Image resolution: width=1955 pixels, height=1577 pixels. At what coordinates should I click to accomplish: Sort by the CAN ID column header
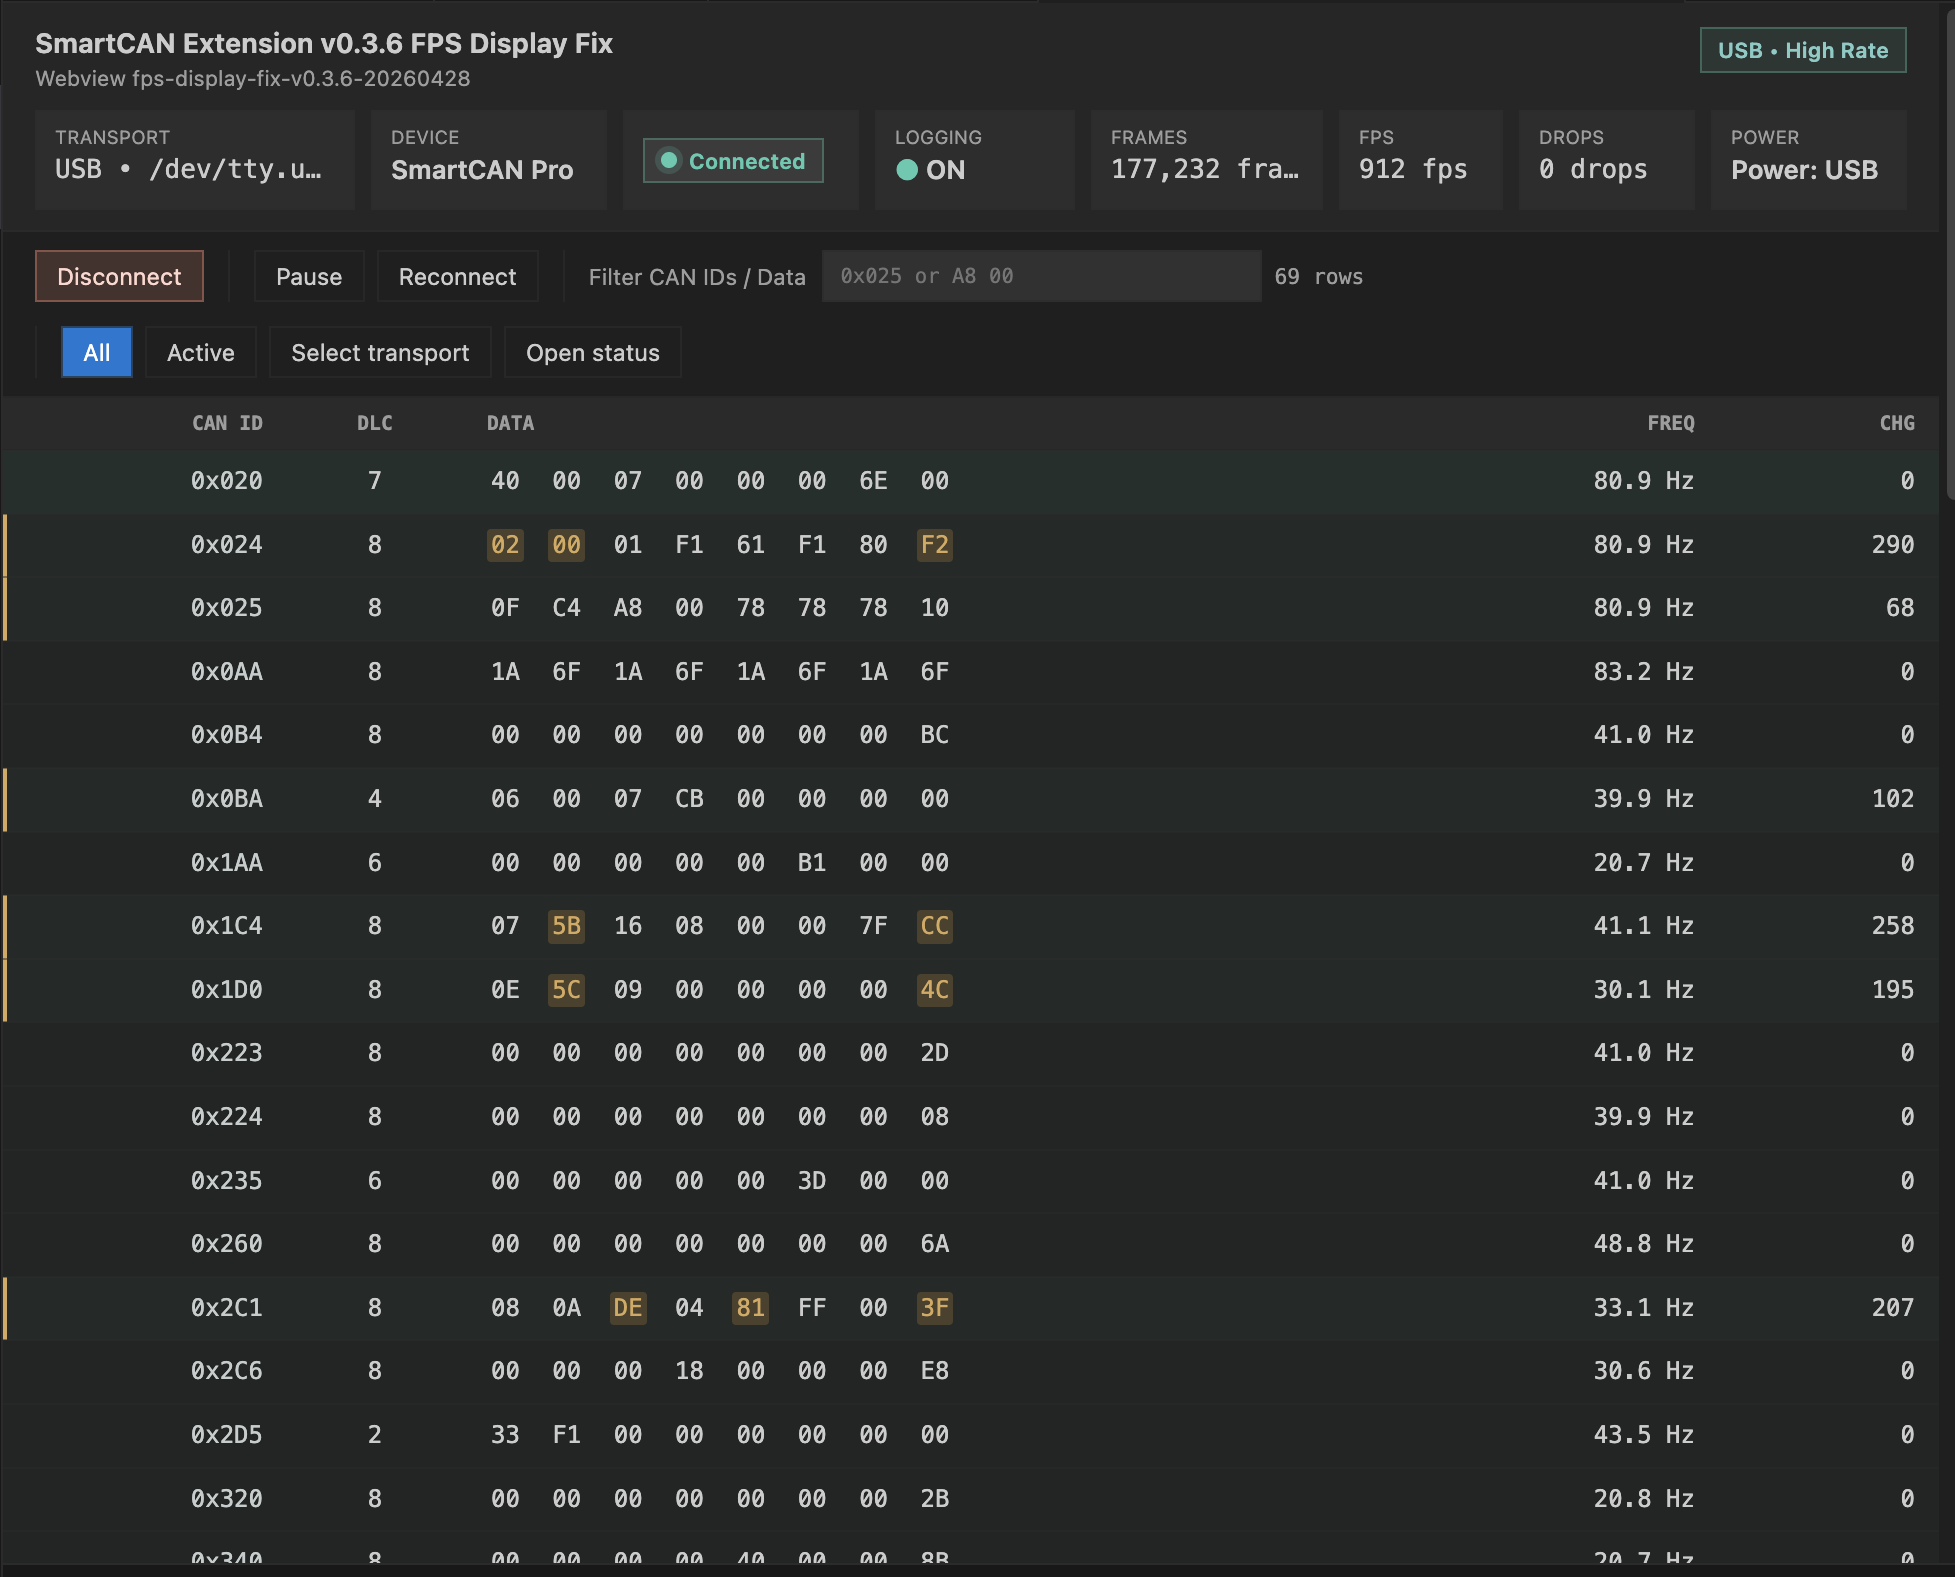pyautogui.click(x=227, y=423)
